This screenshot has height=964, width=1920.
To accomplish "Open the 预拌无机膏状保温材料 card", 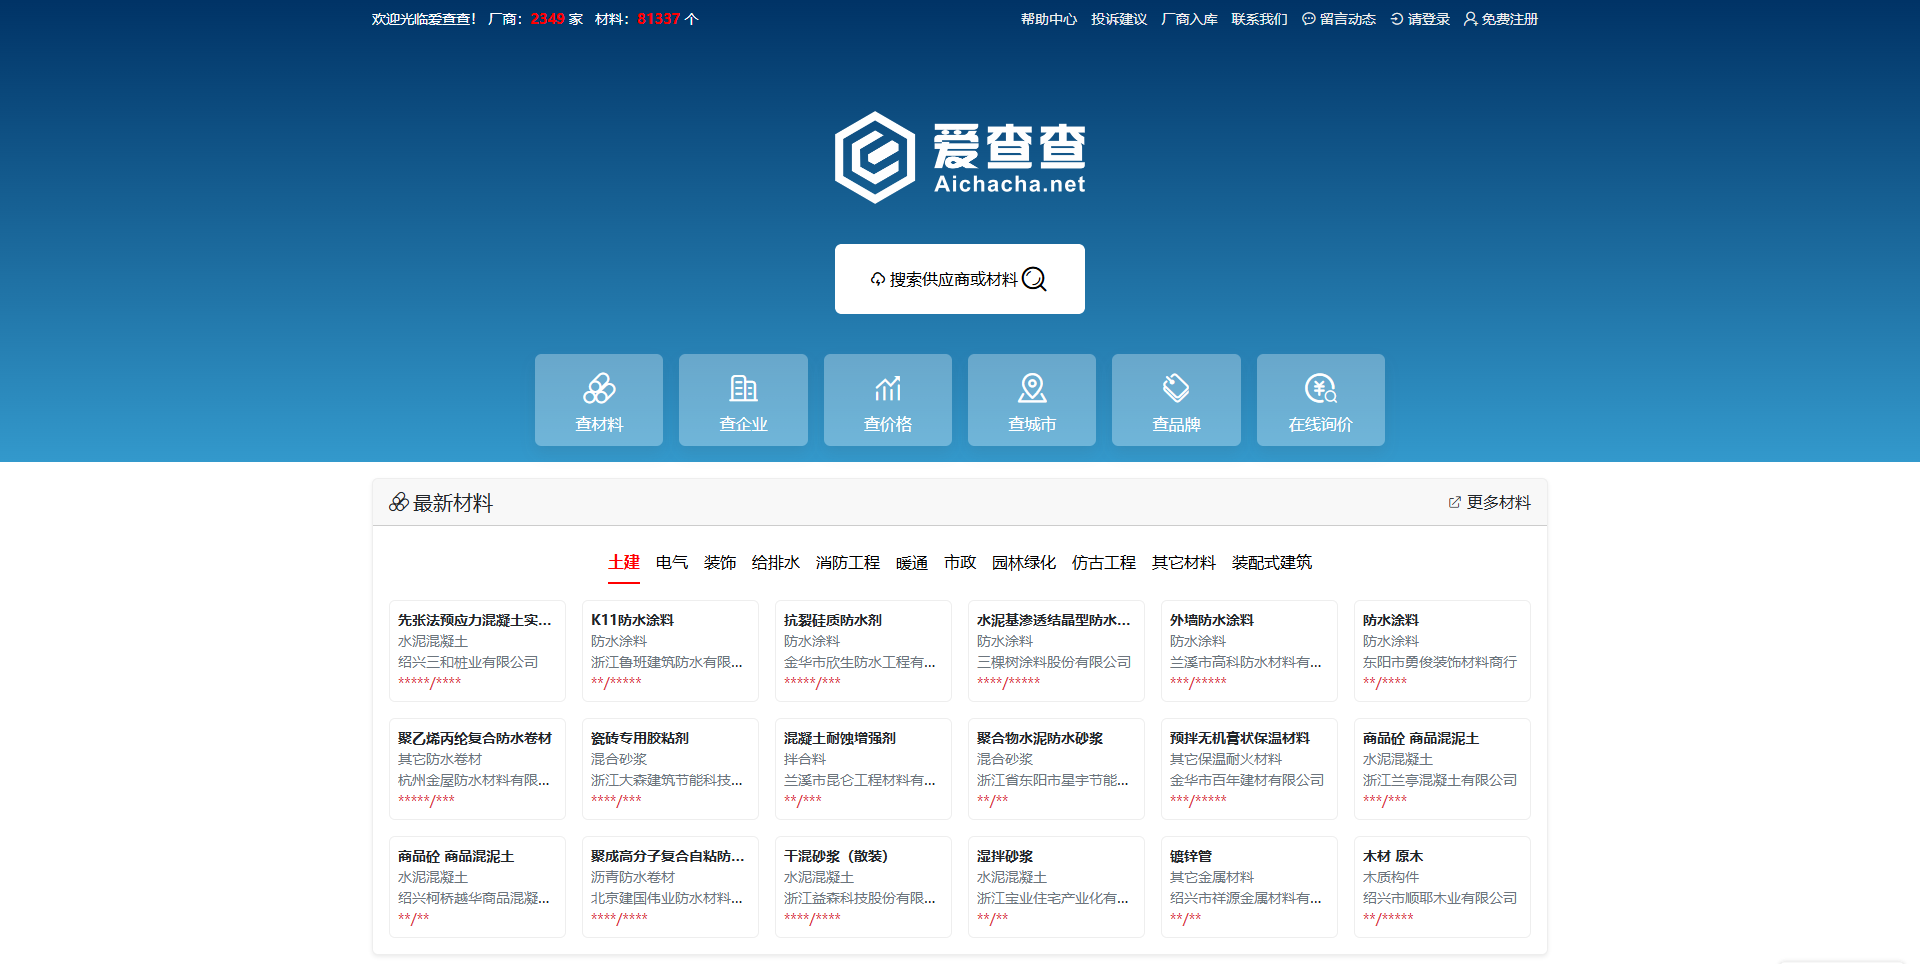I will (1249, 769).
